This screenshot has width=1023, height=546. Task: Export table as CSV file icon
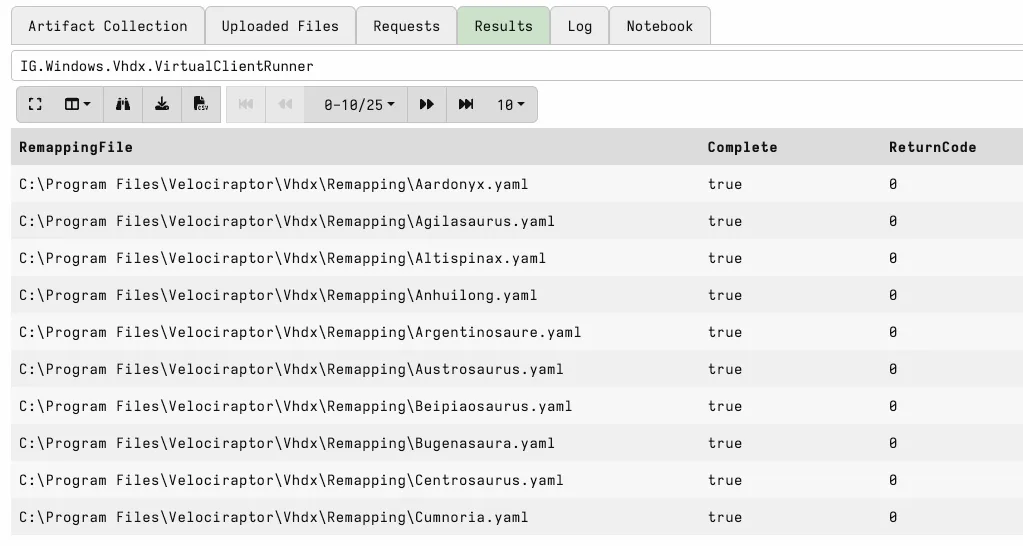pyautogui.click(x=201, y=105)
